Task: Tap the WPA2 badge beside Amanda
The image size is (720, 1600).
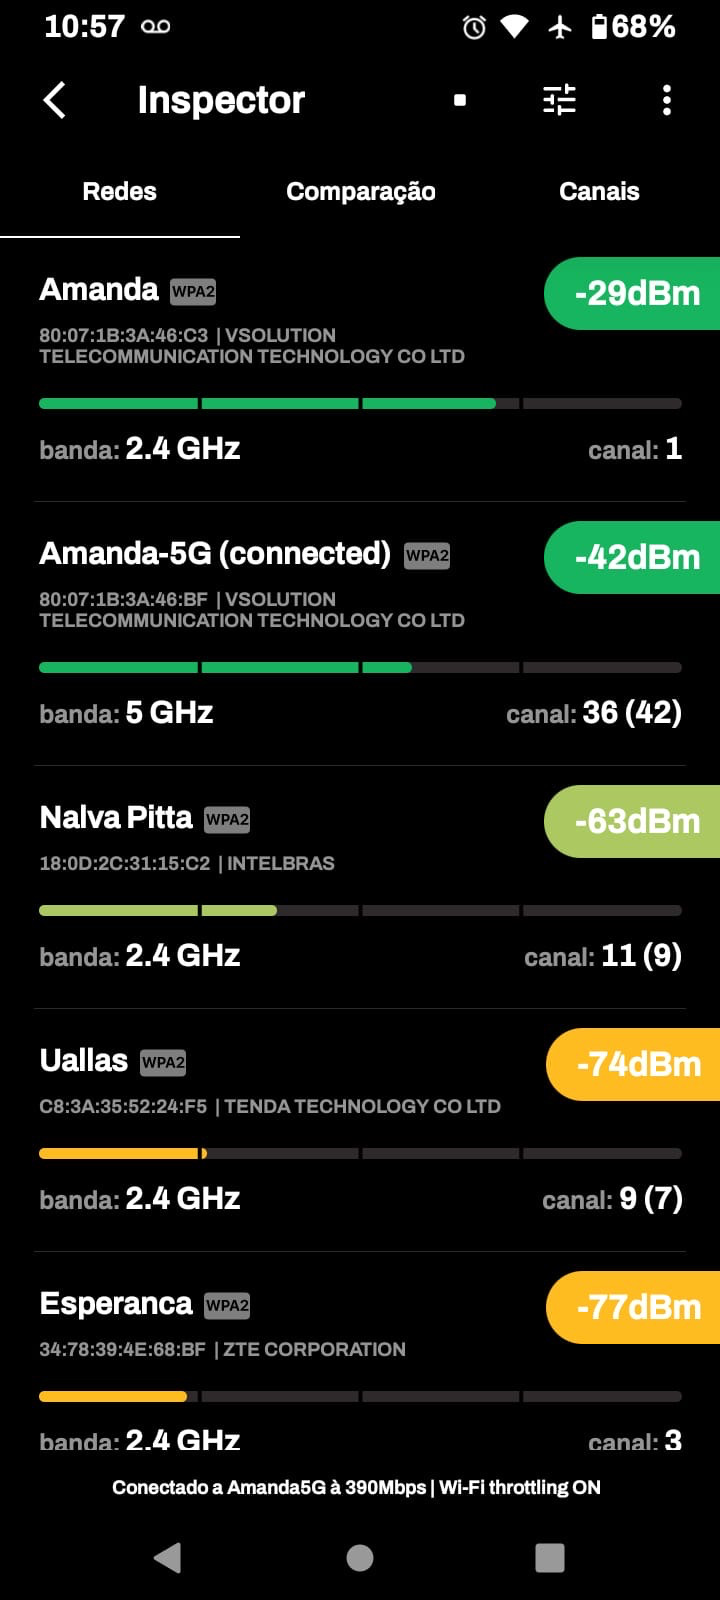Action: [193, 292]
